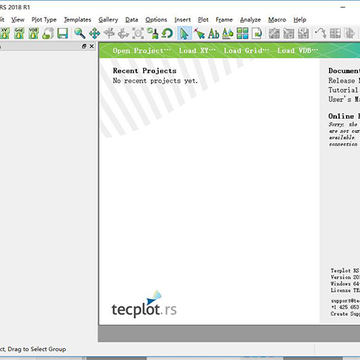Open the Insert menu
This screenshot has width=360, height=360.
[183, 20]
